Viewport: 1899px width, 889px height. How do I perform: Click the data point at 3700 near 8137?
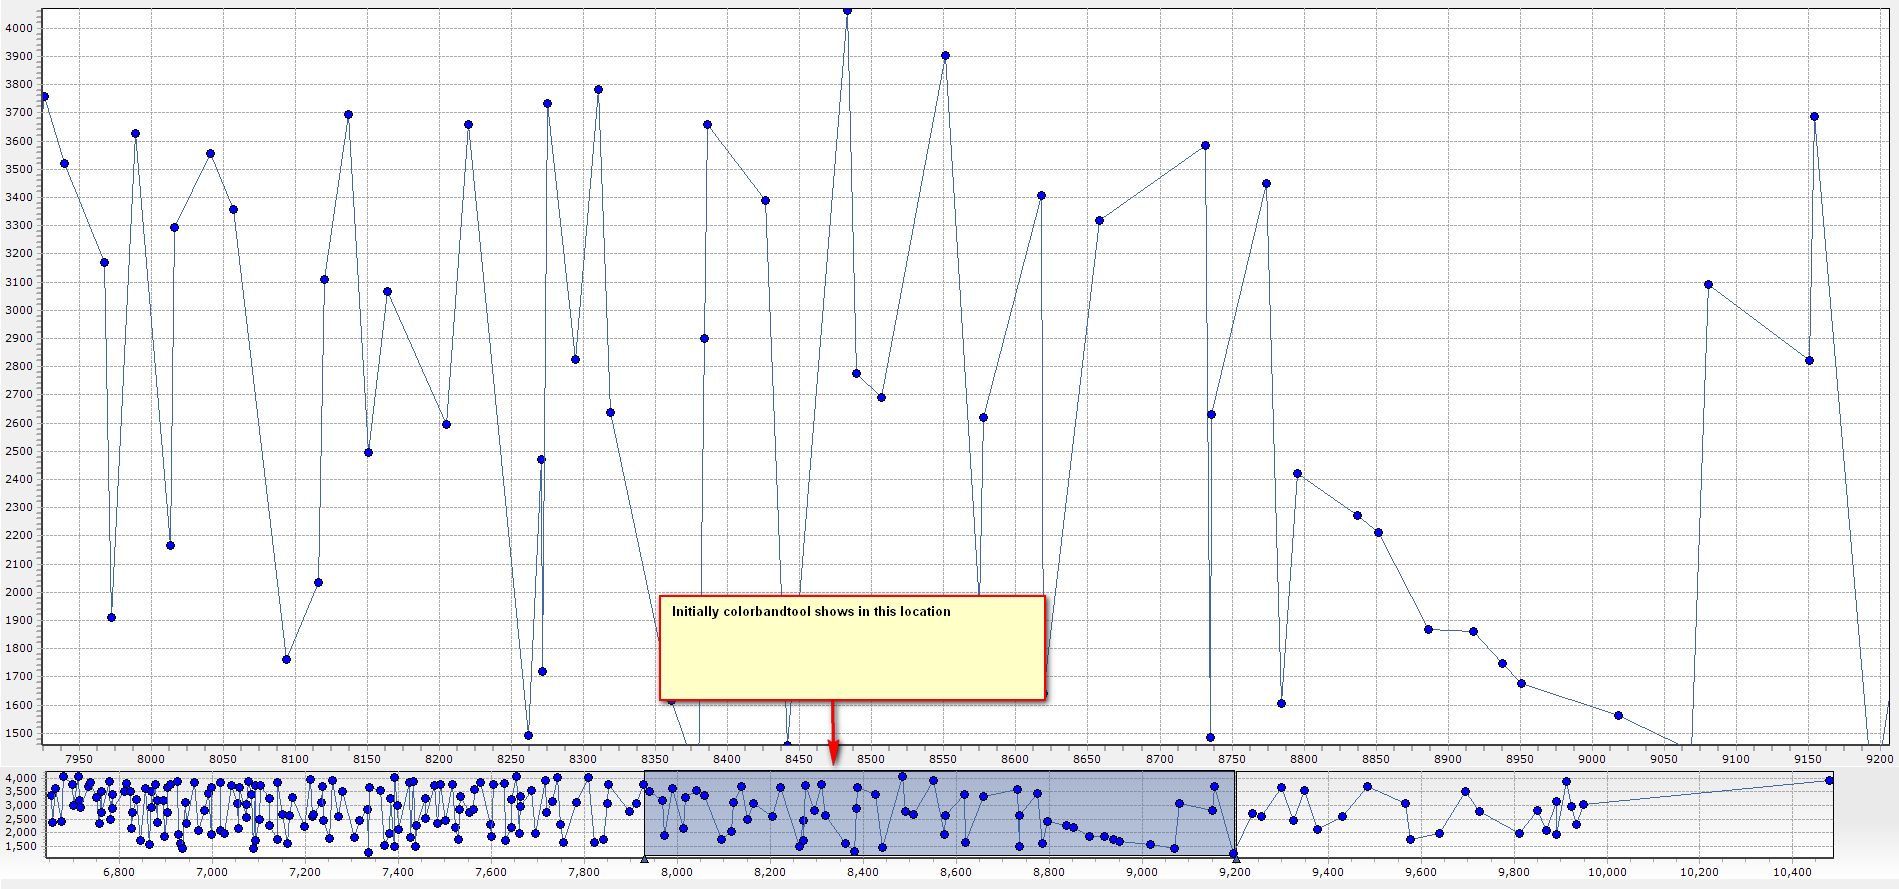348,114
